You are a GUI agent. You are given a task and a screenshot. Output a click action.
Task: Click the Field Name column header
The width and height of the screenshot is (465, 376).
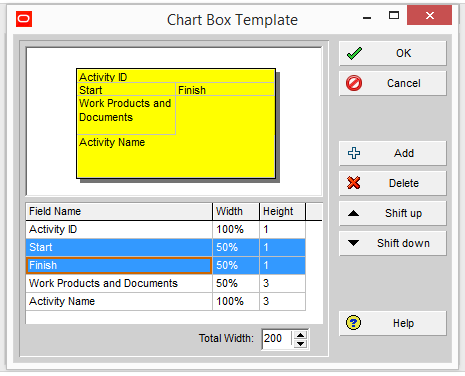point(119,211)
